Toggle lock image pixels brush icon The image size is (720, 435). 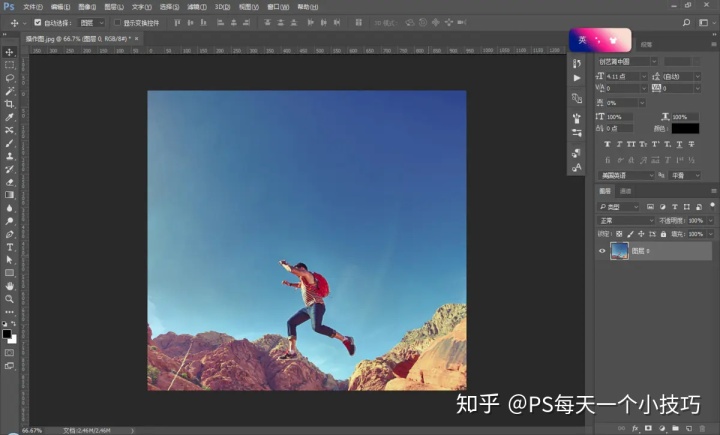[x=630, y=234]
